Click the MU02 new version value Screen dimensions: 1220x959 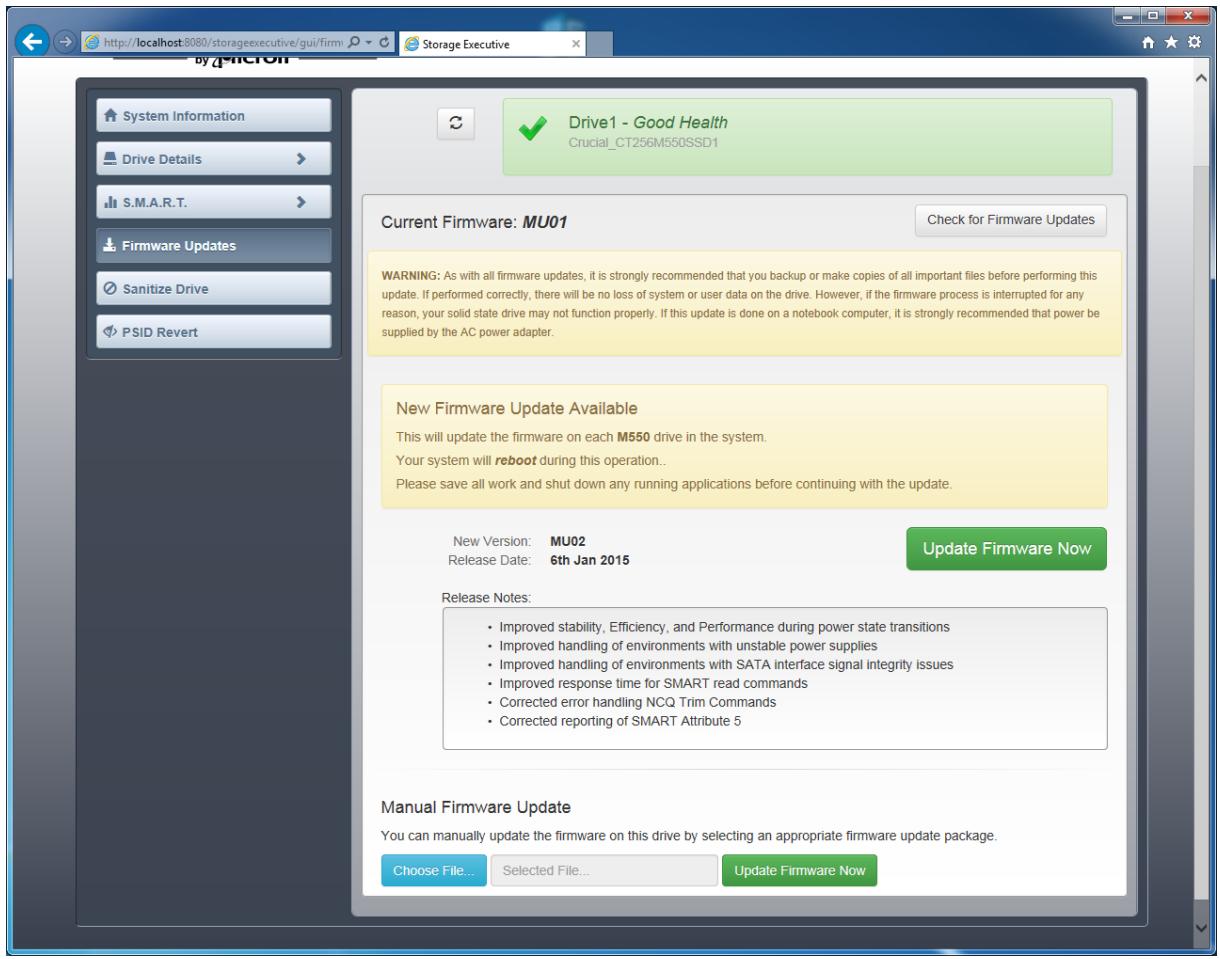click(568, 541)
